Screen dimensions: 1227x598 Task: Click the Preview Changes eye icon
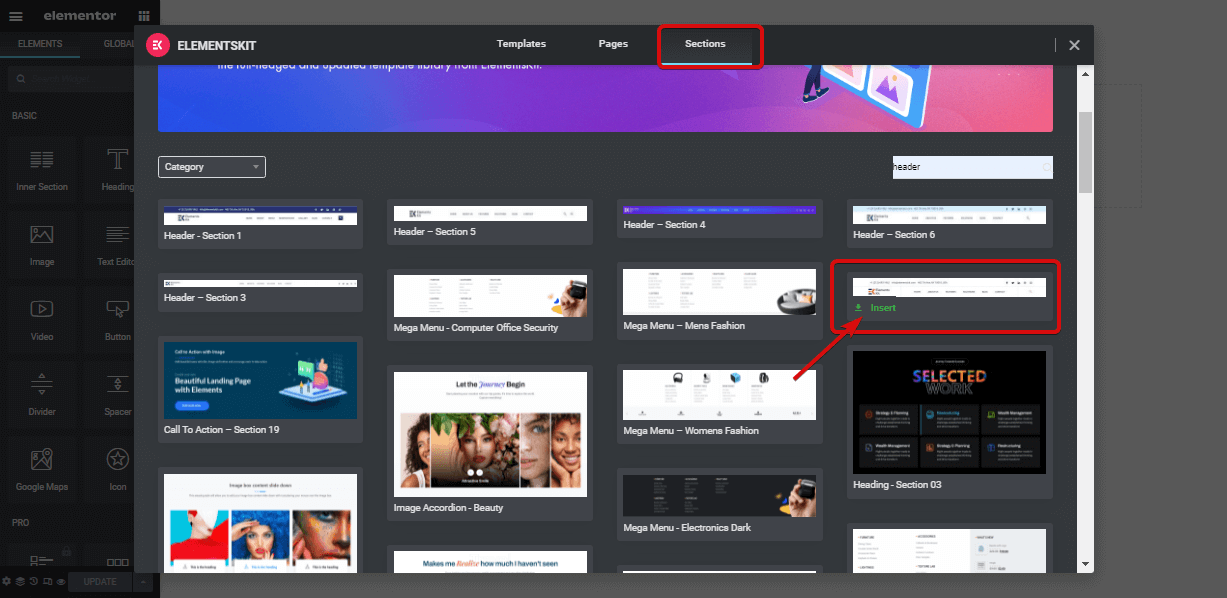(x=60, y=581)
